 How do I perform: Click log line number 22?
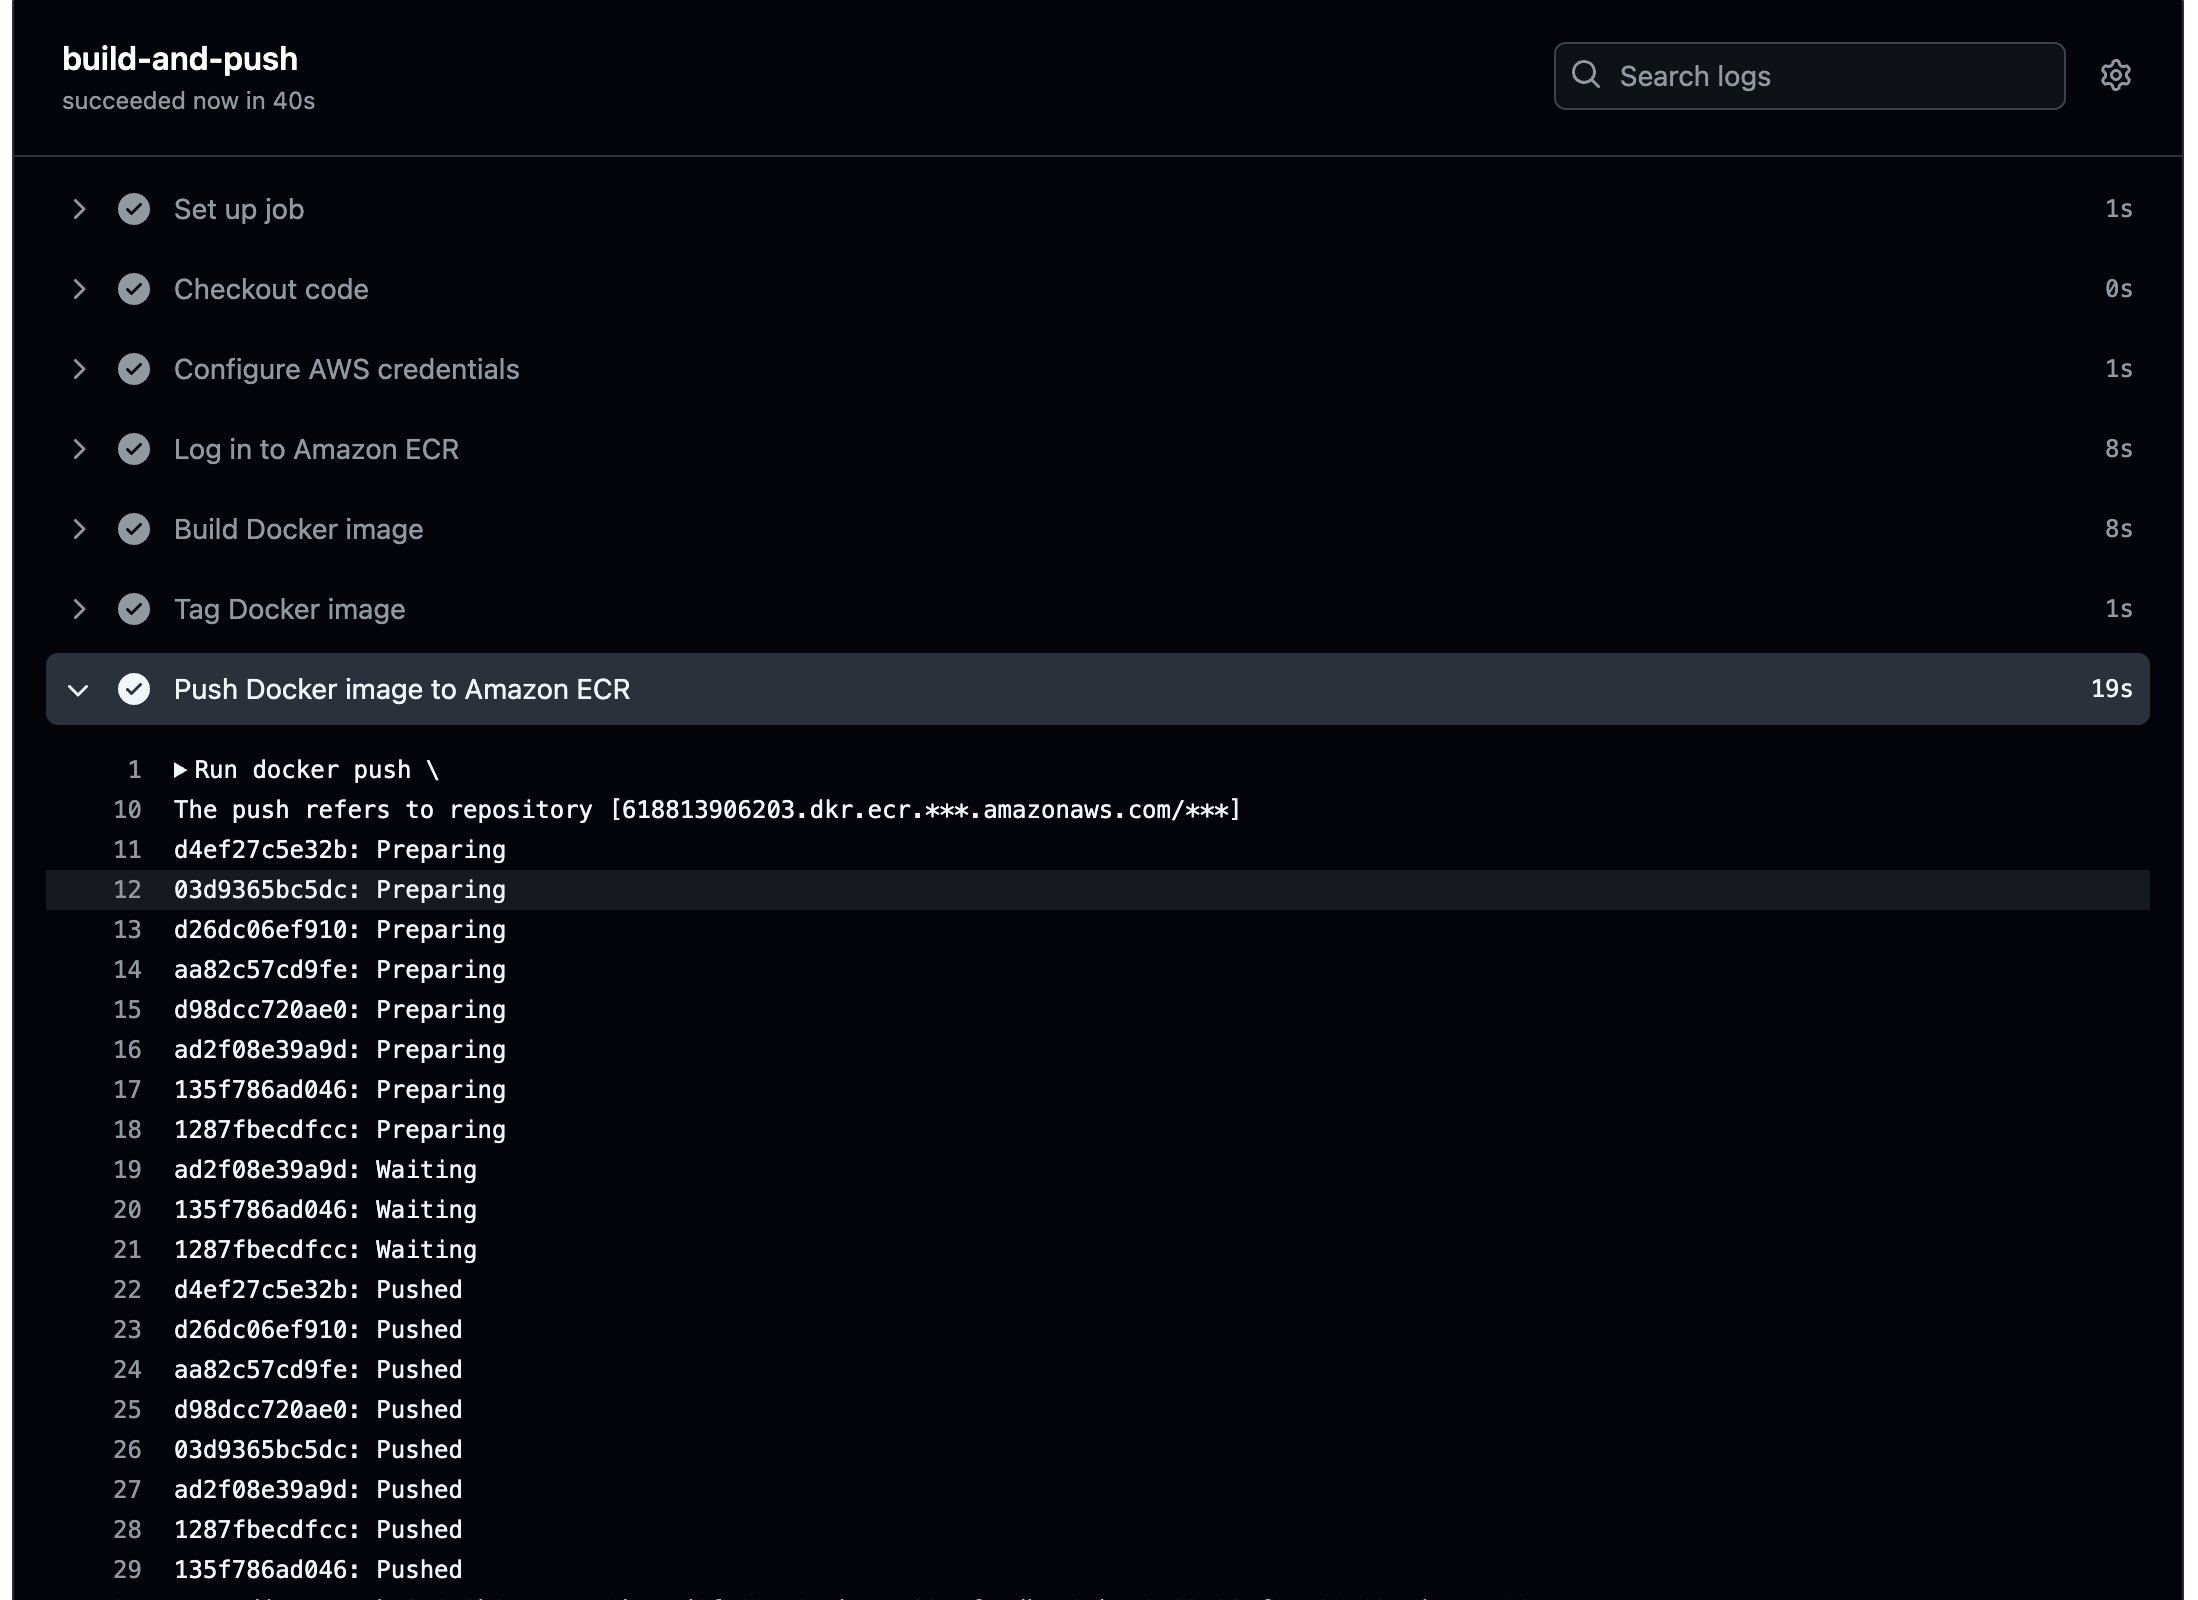pyautogui.click(x=127, y=1290)
